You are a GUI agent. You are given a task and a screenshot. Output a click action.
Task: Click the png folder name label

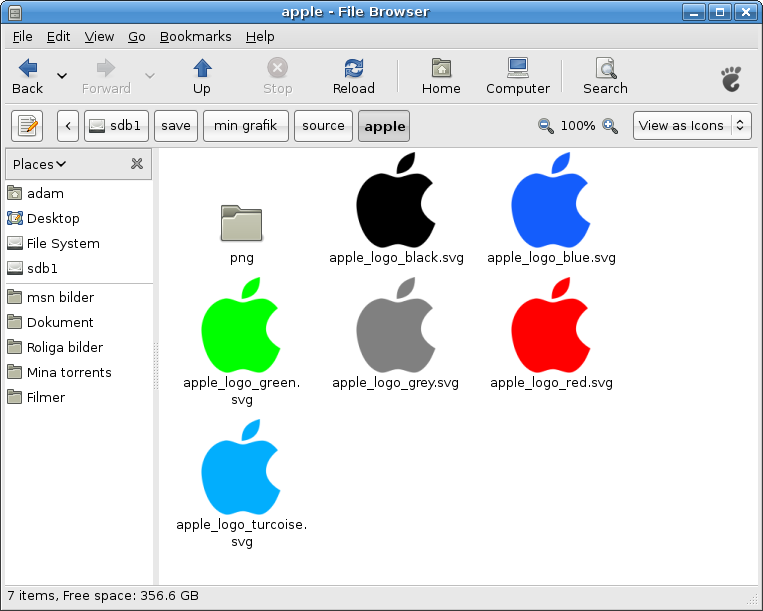tap(242, 258)
